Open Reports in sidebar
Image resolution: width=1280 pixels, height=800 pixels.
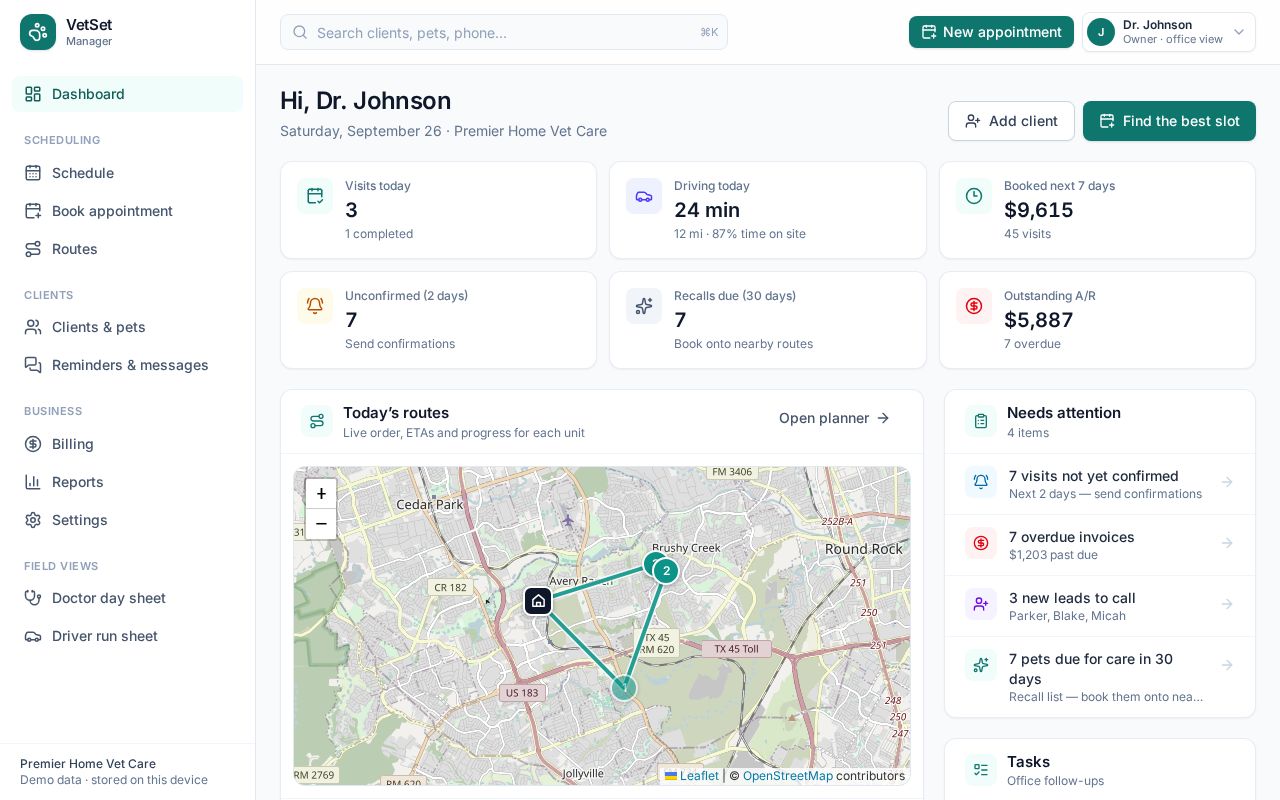click(x=128, y=482)
